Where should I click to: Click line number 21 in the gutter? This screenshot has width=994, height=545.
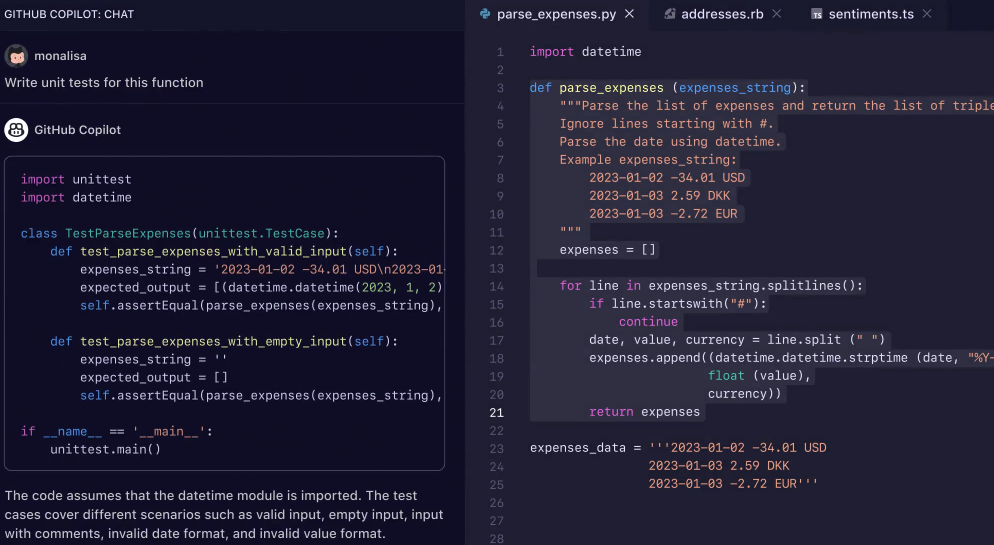click(x=497, y=412)
